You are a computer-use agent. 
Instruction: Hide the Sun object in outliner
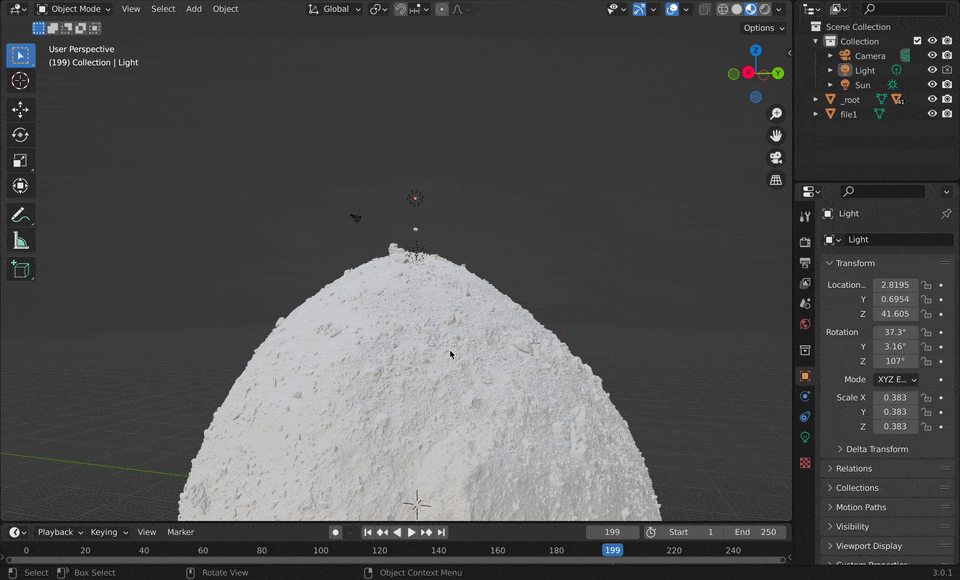click(932, 85)
